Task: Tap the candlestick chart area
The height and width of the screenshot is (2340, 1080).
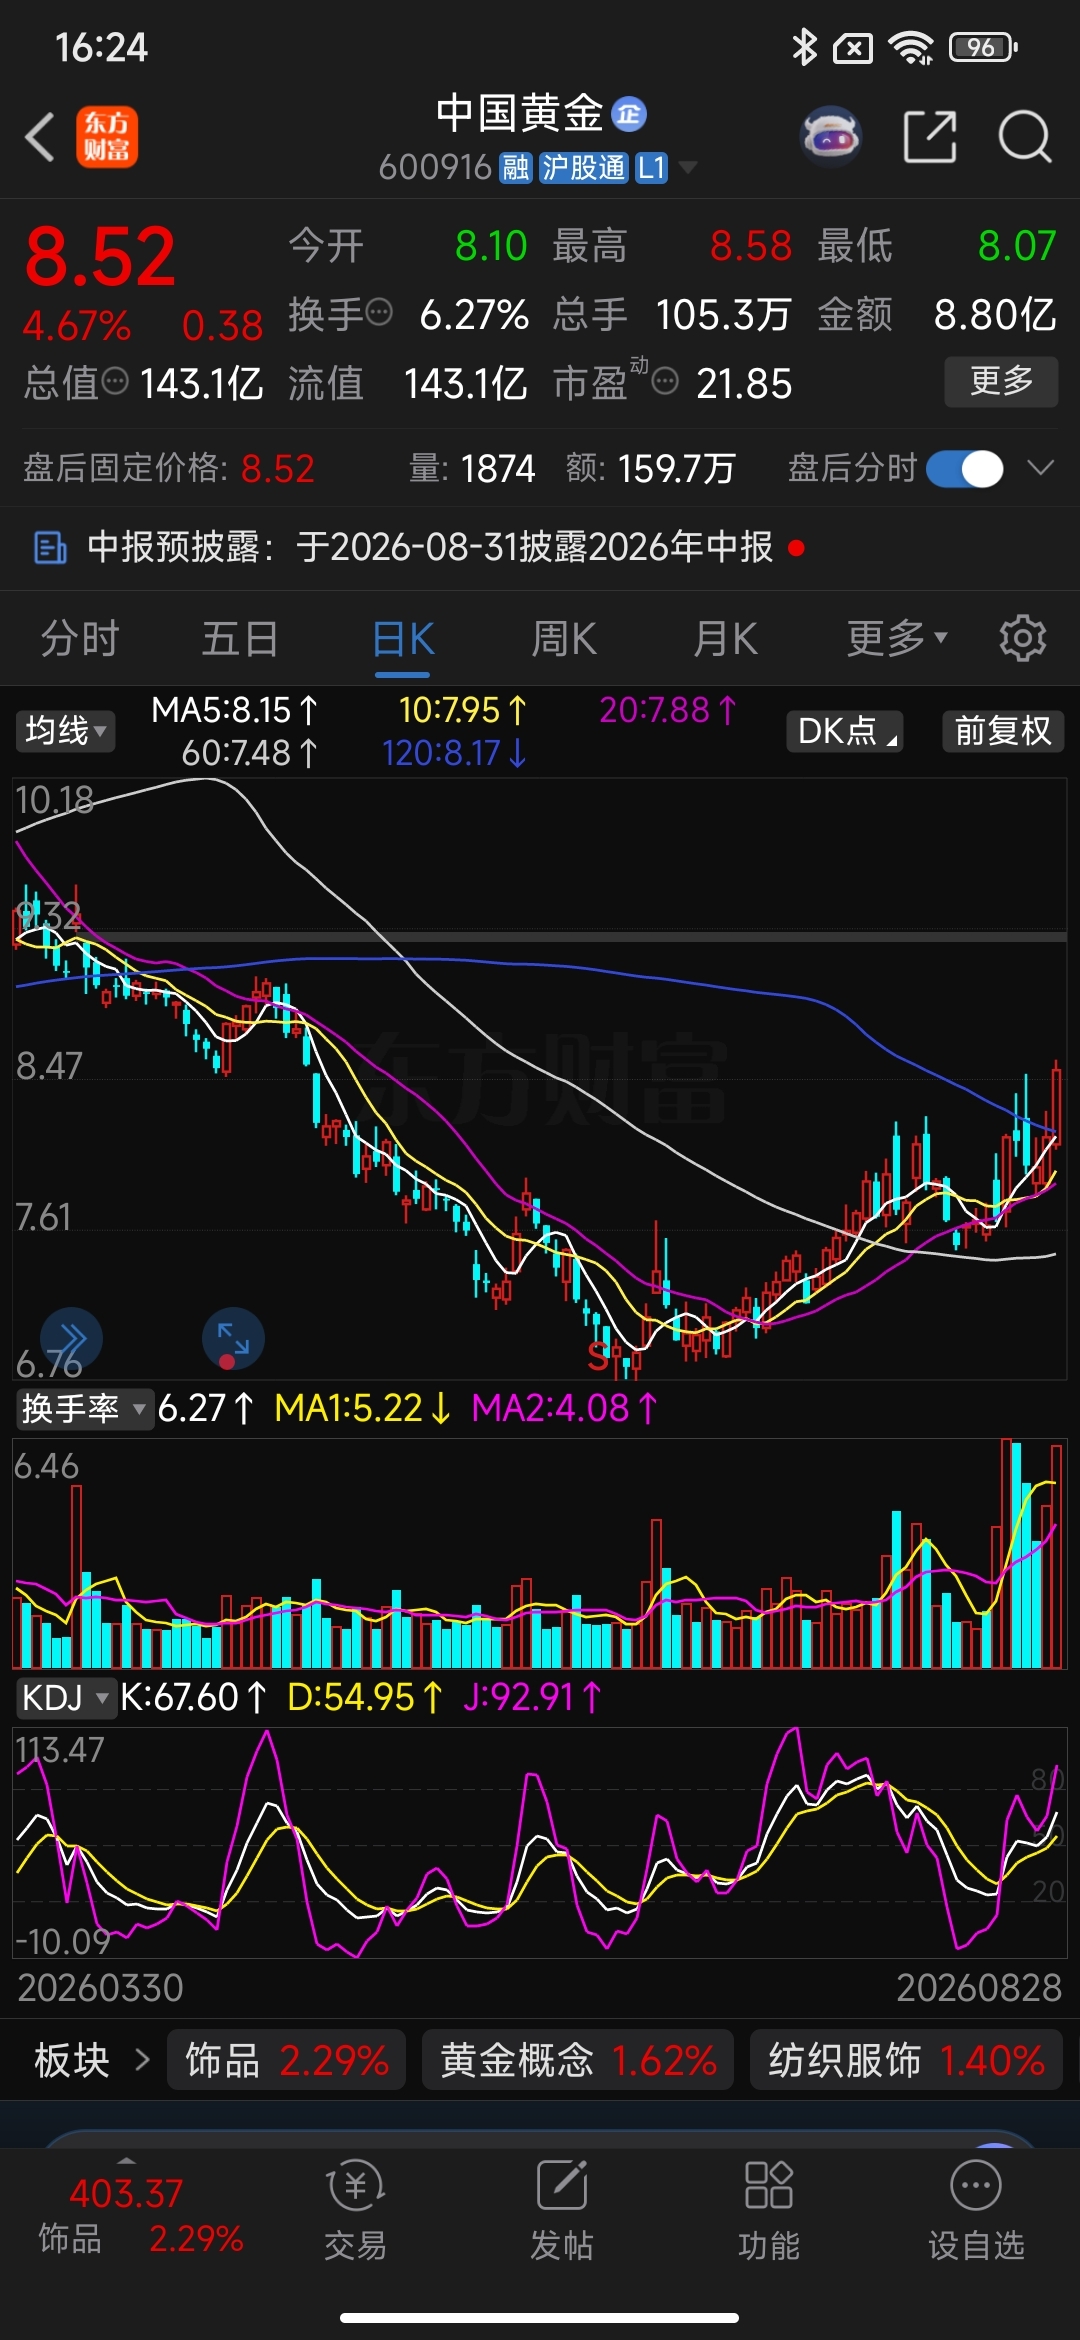Action: click(x=540, y=1079)
